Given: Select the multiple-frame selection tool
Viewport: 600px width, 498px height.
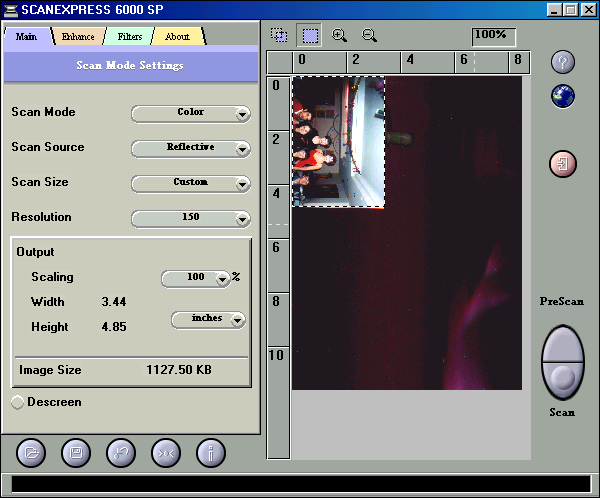Looking at the screenshot, I should click(279, 35).
